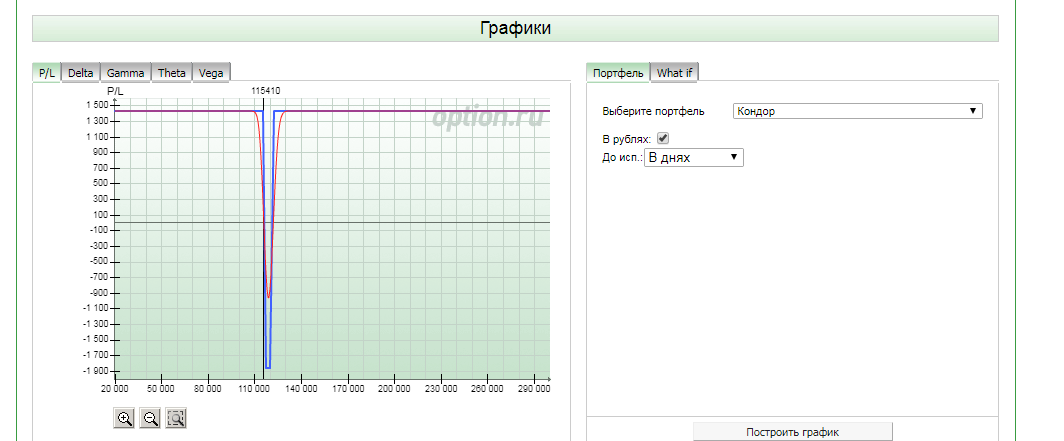Click the zoom in magnifier icon

tap(125, 419)
